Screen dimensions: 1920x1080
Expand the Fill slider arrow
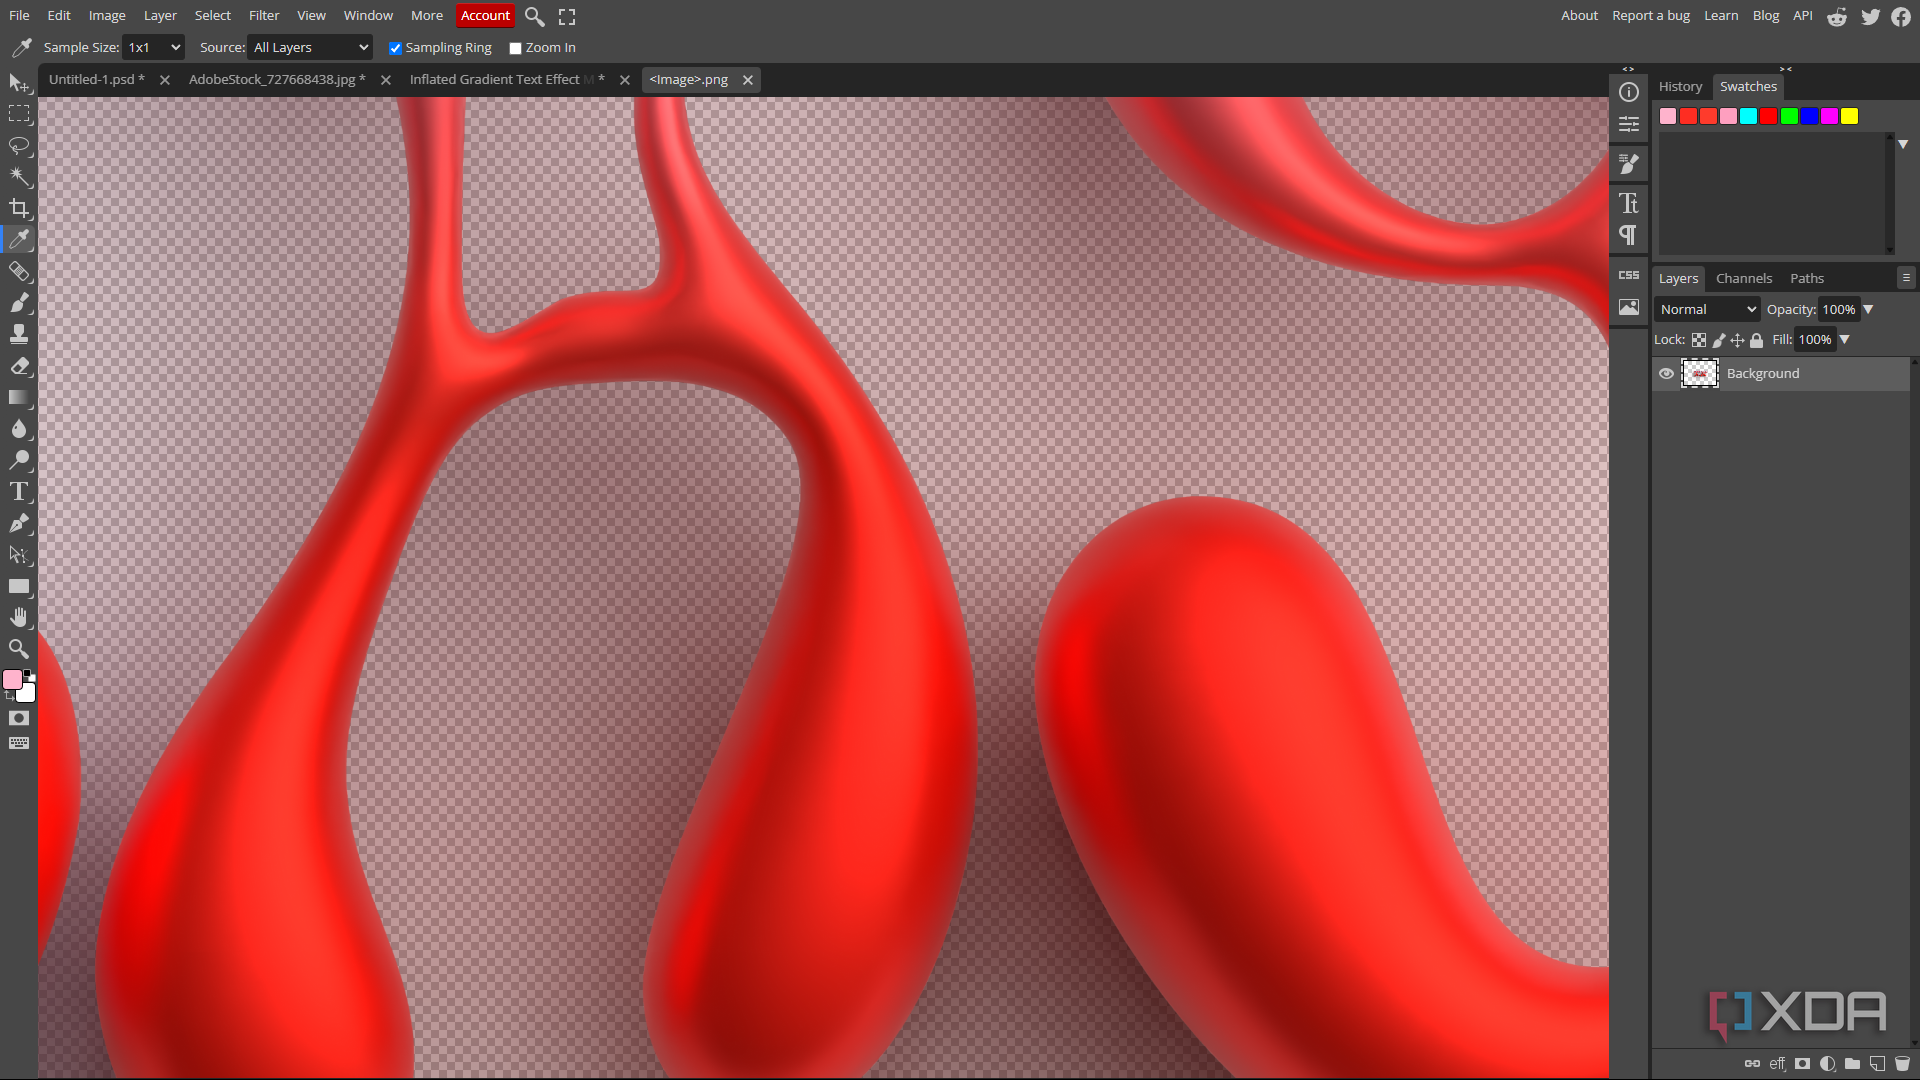click(1845, 340)
